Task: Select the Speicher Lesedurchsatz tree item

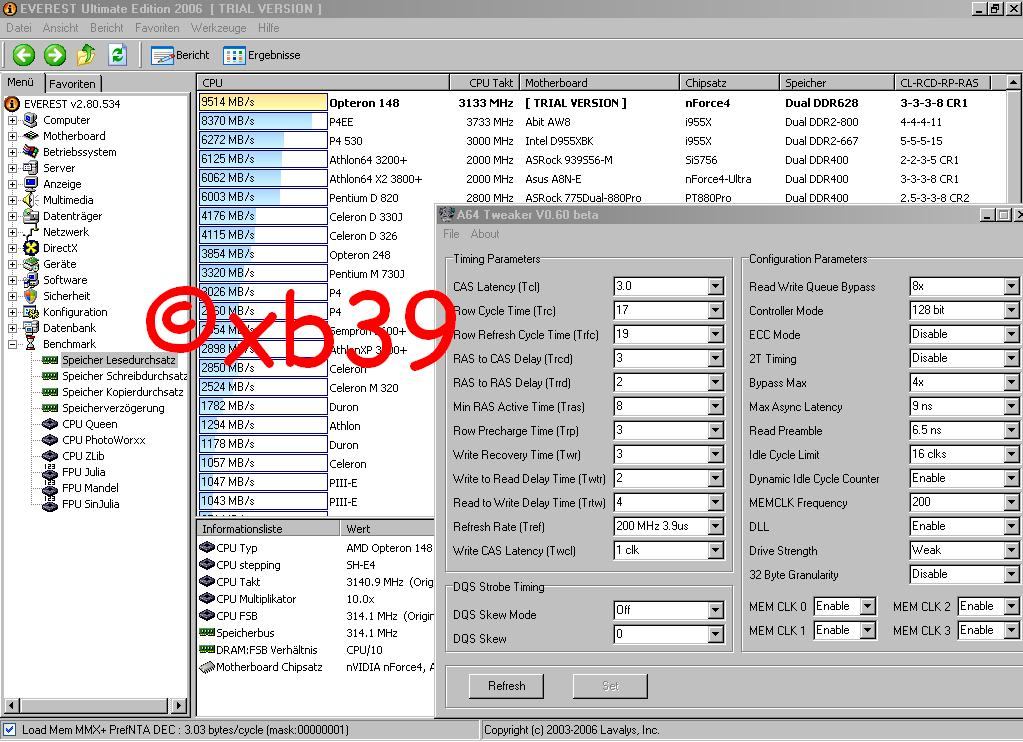Action: [119, 360]
